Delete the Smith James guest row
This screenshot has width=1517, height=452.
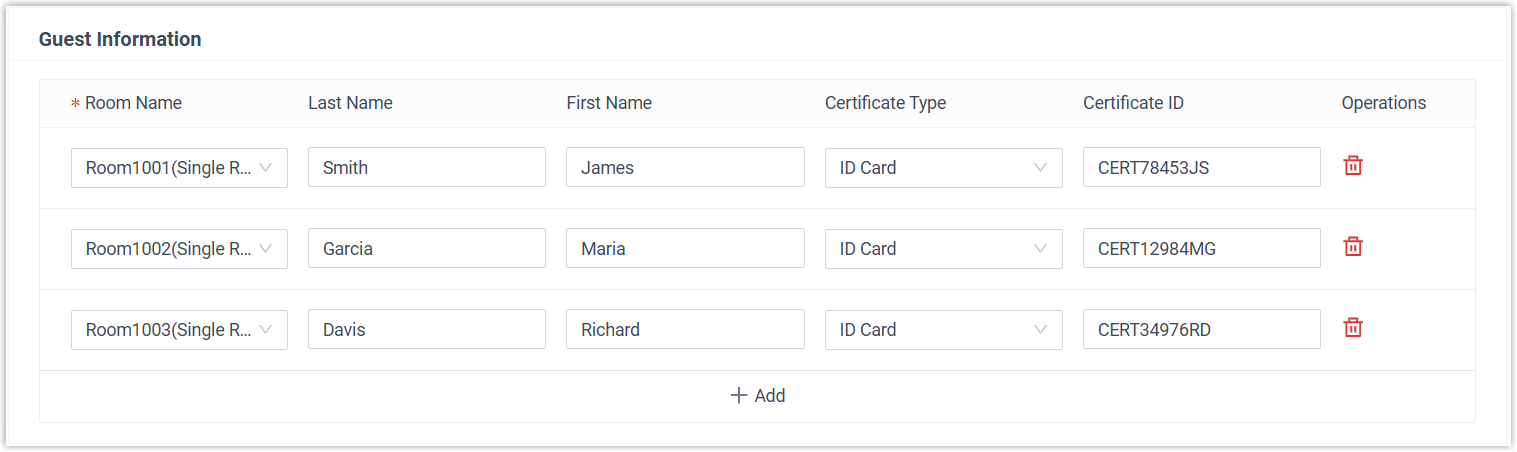point(1352,166)
